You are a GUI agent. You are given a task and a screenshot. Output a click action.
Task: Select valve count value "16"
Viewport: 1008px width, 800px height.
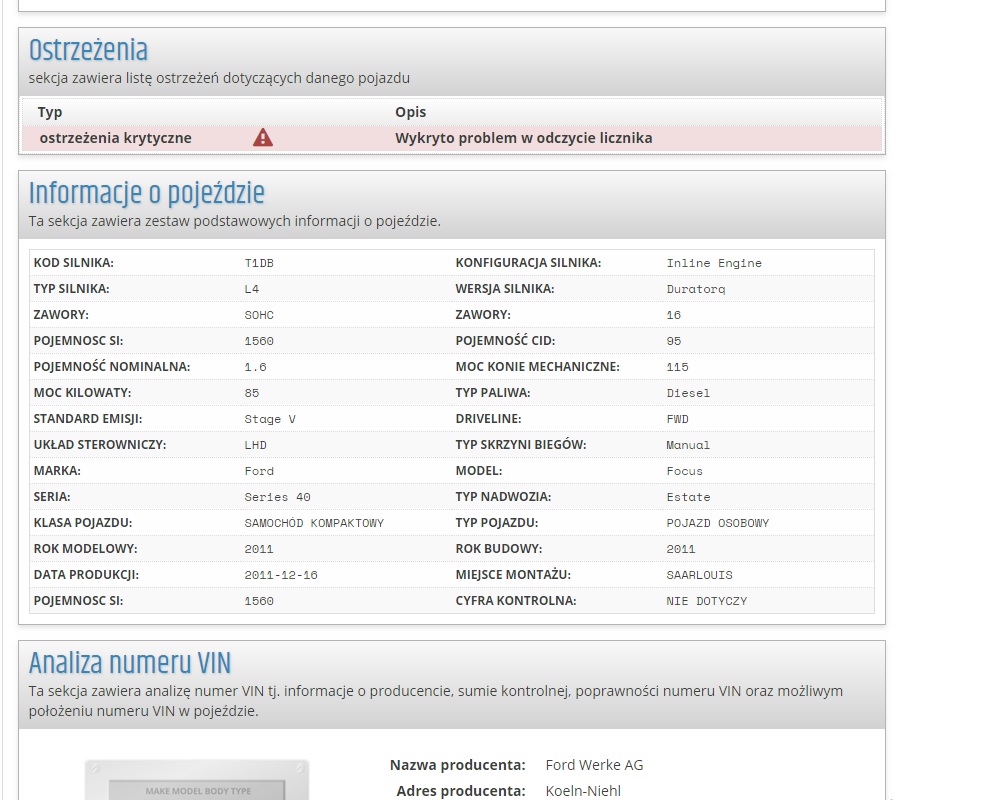(x=673, y=315)
